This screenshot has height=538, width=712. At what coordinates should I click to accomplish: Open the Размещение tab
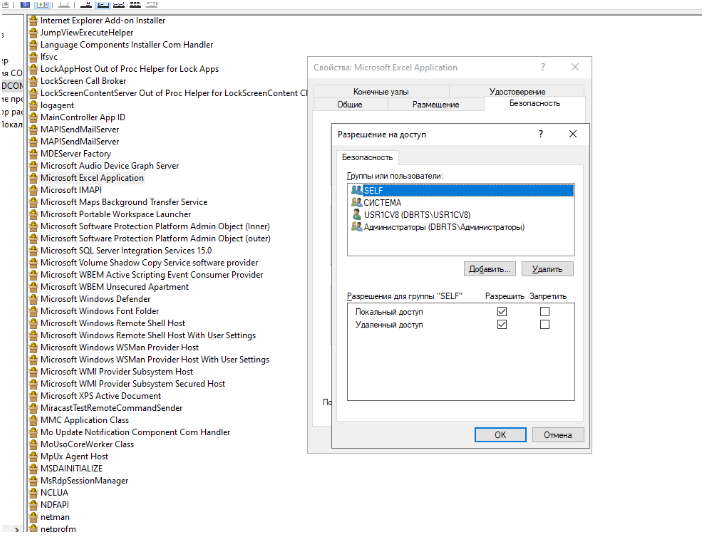pyautogui.click(x=436, y=105)
